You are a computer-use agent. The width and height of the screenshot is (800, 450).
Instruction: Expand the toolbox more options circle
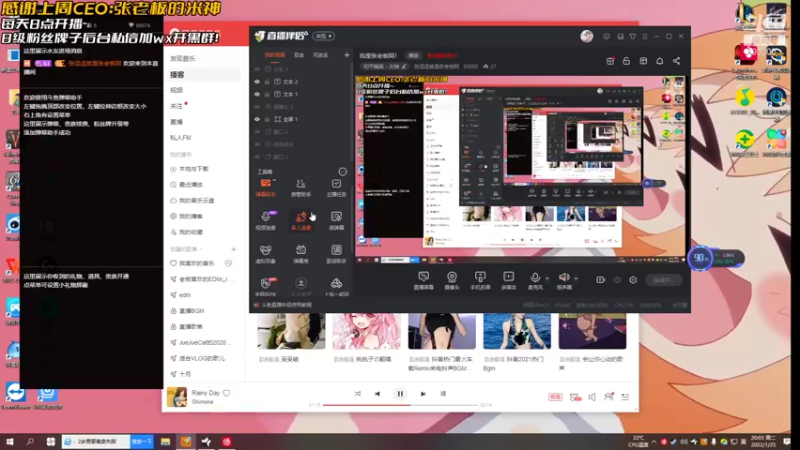pyautogui.click(x=343, y=171)
